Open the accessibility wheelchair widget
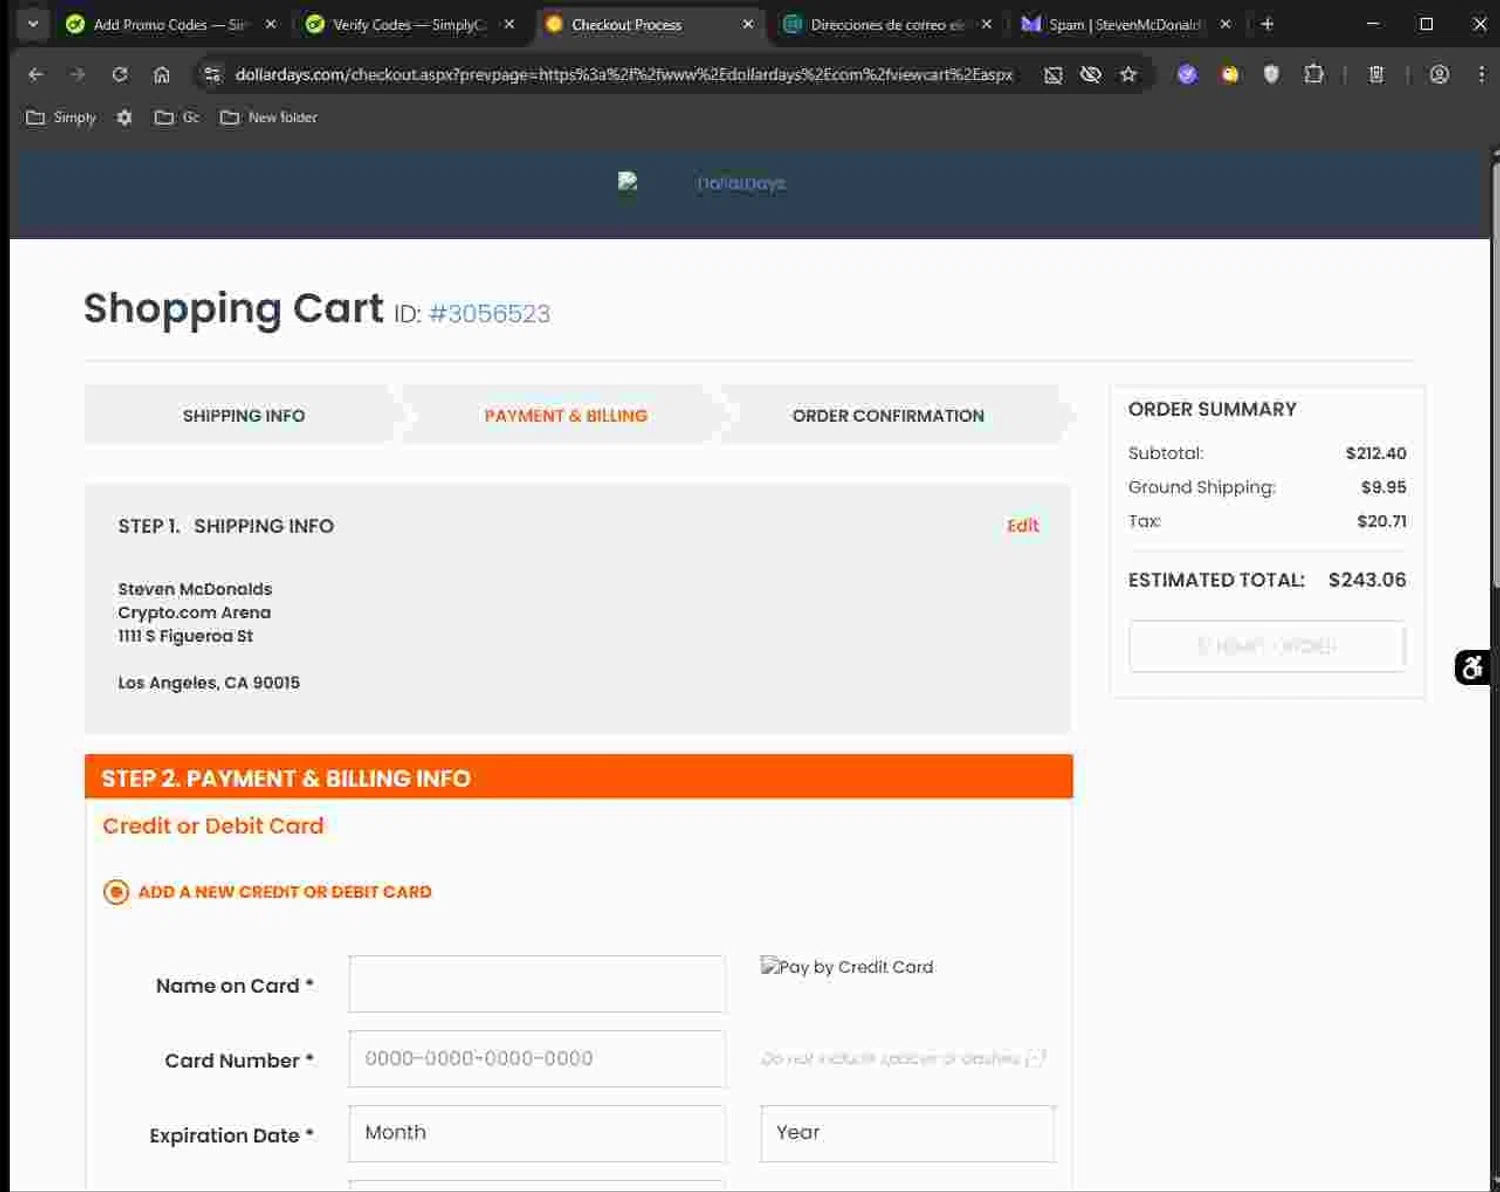The height and width of the screenshot is (1192, 1500). [x=1472, y=667]
